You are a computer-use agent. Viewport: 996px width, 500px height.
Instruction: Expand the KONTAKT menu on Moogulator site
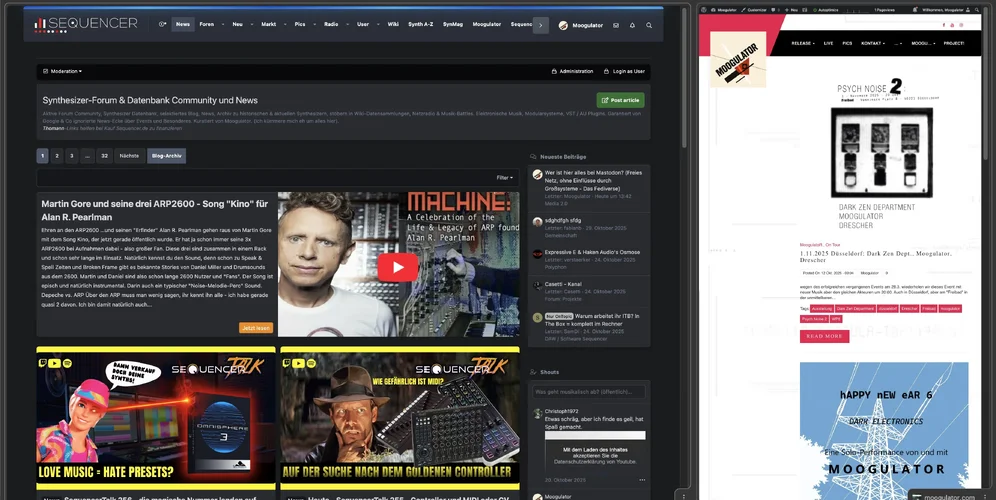tap(873, 43)
